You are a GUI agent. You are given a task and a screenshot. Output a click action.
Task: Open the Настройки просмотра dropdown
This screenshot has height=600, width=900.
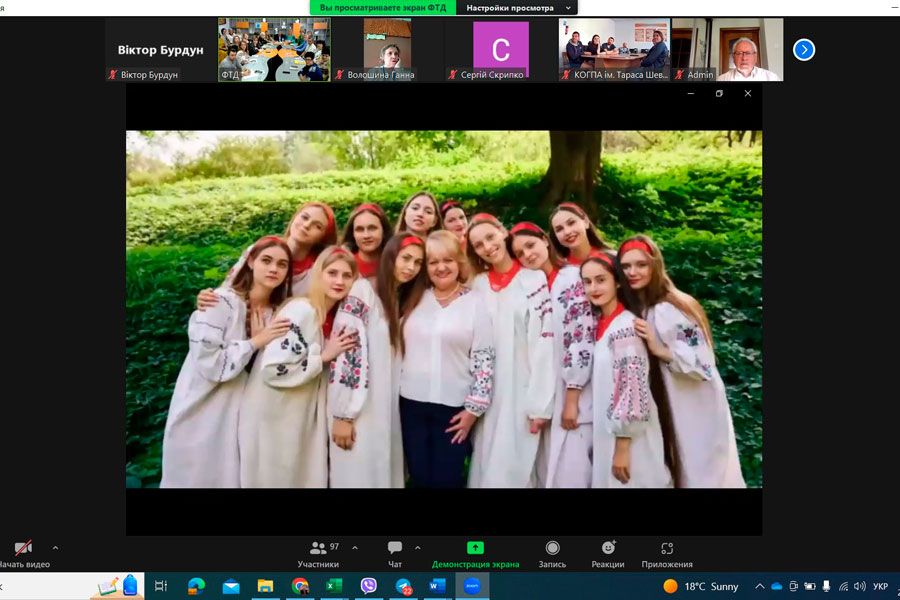(517, 8)
